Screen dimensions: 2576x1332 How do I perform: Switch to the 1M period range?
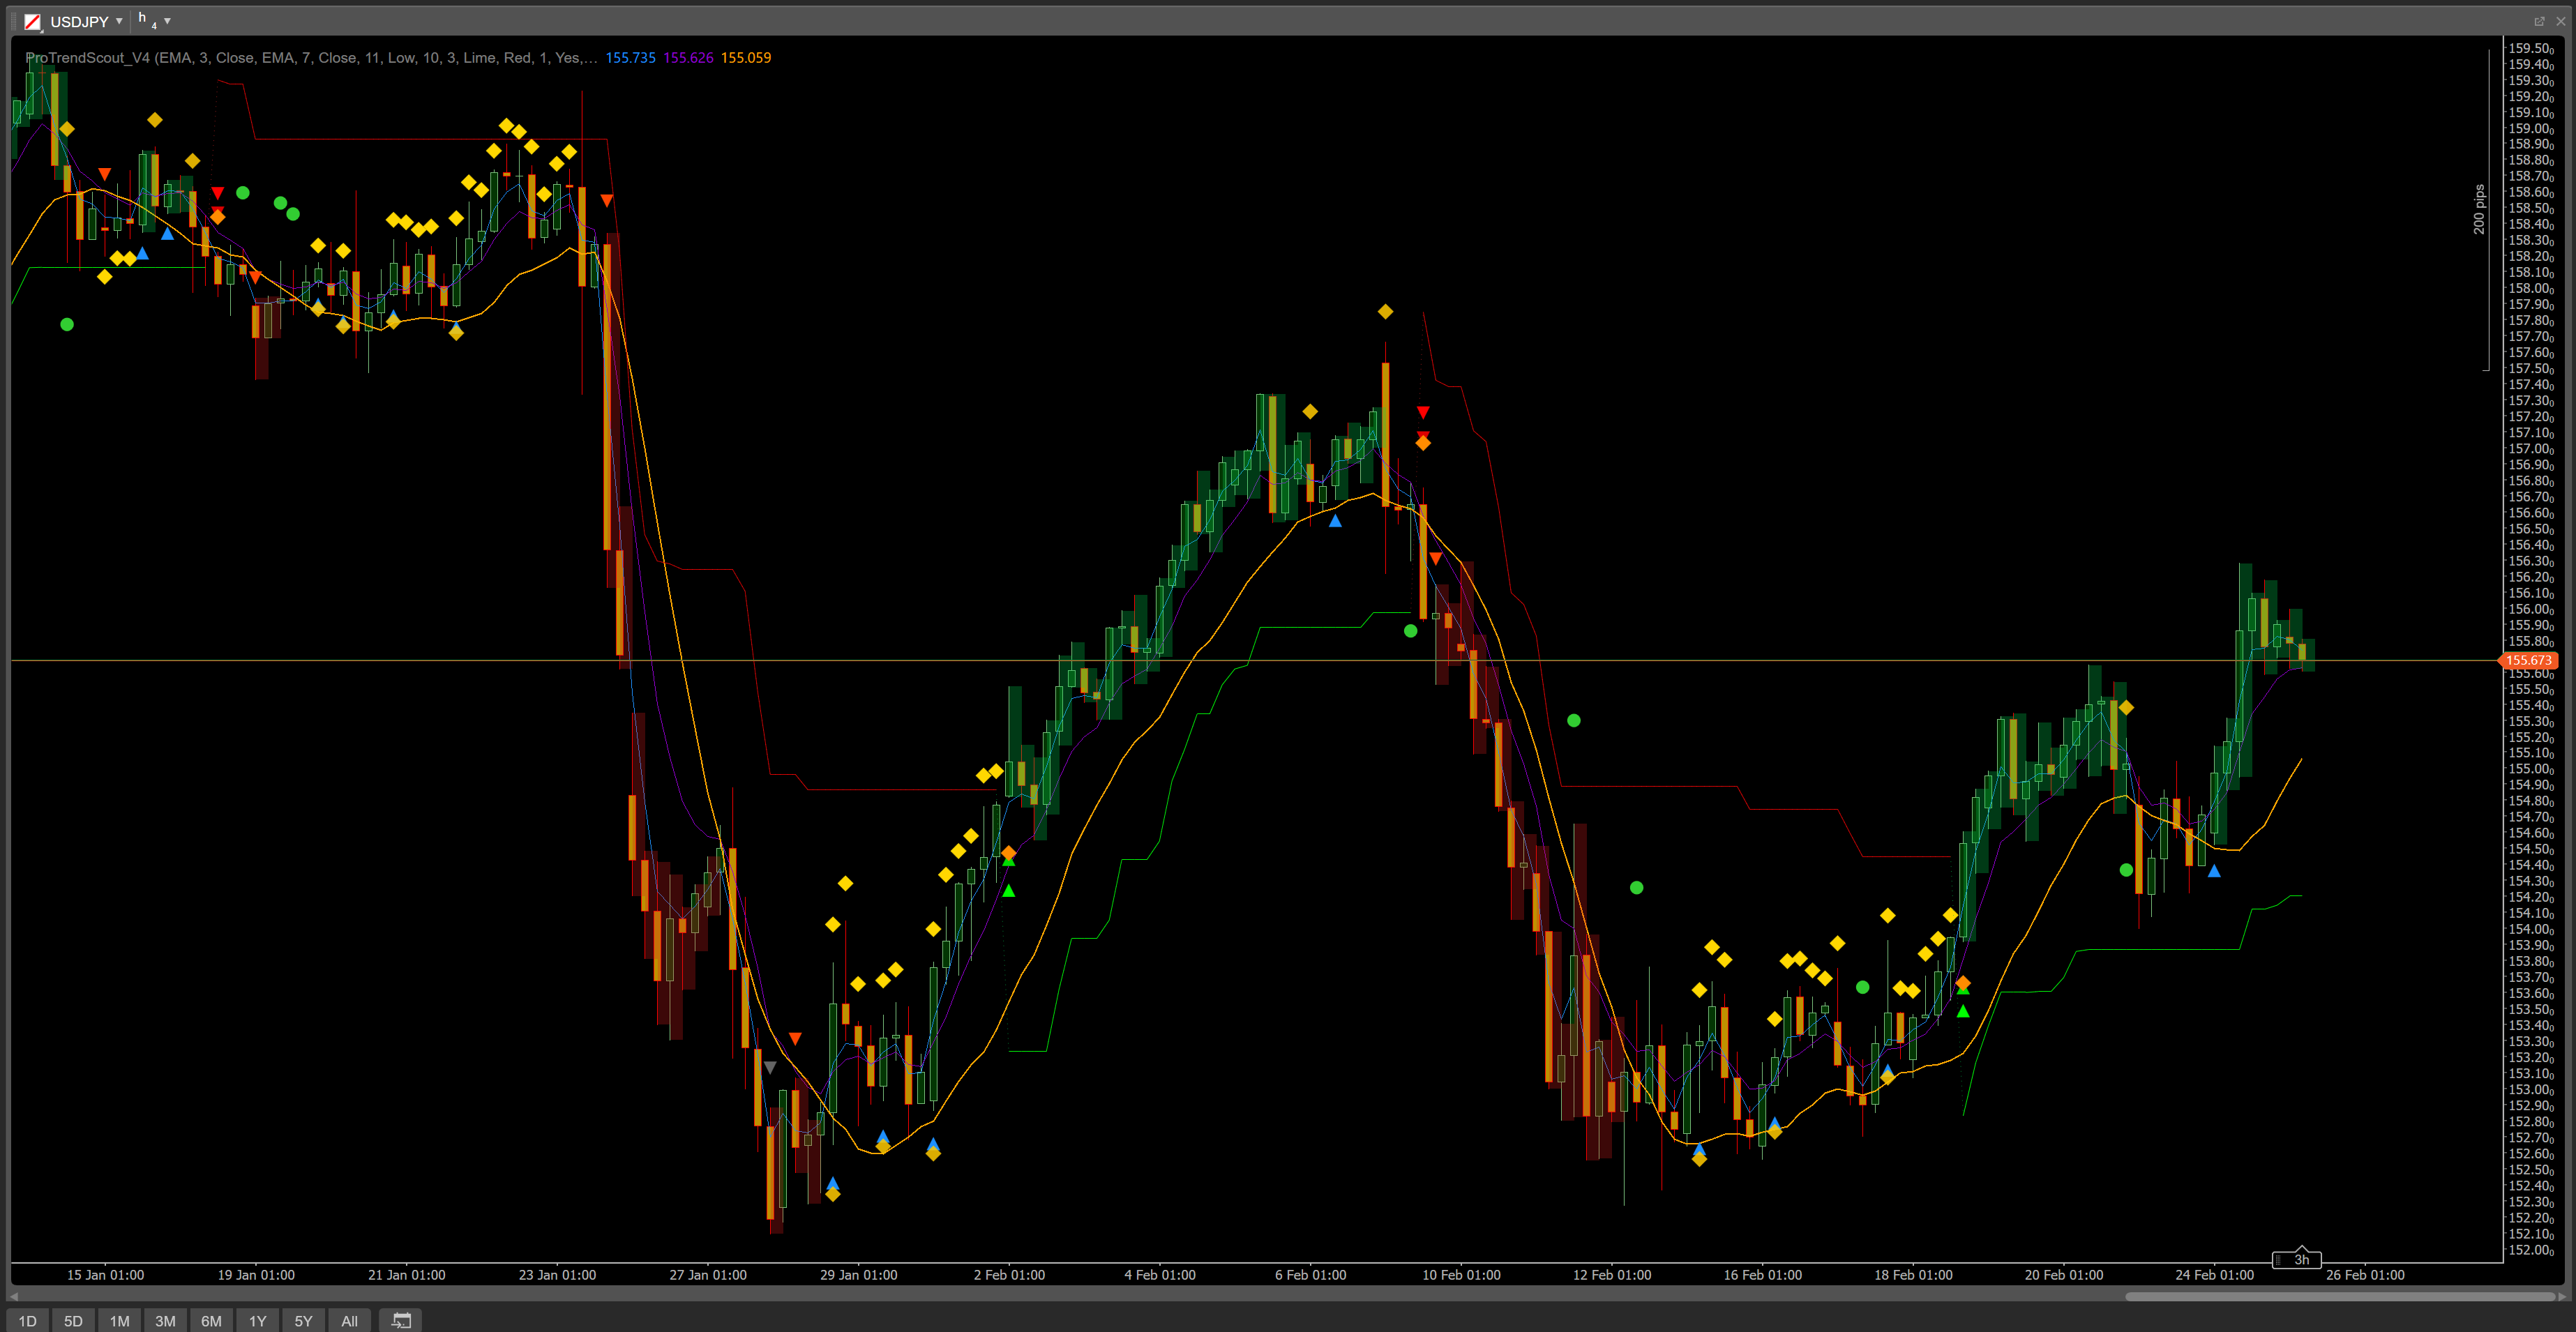point(119,1321)
